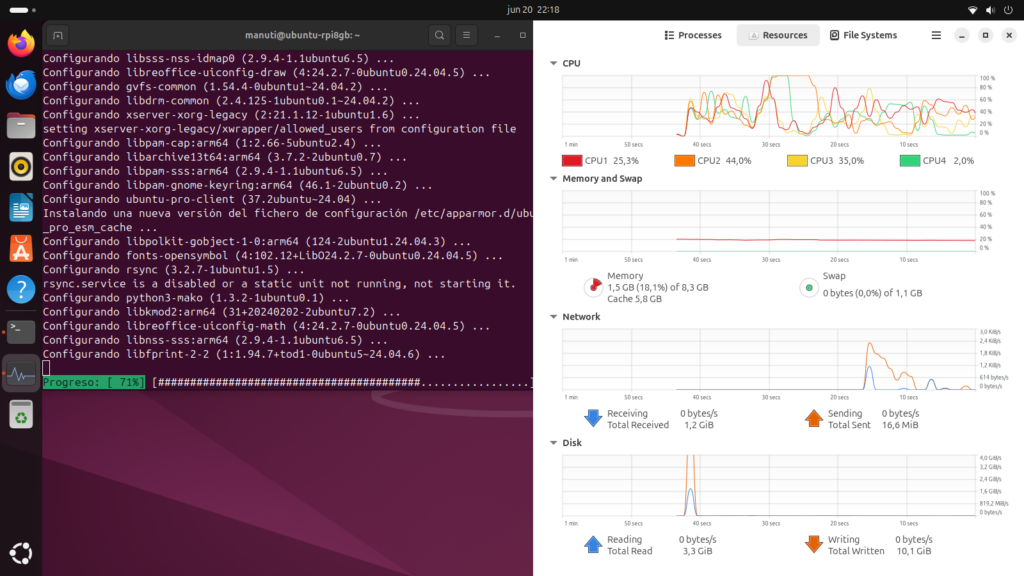Click the memory value '1,5 GB (18,1%) of 8,3 GB'
Screen dimensions: 1024x576
(658, 287)
